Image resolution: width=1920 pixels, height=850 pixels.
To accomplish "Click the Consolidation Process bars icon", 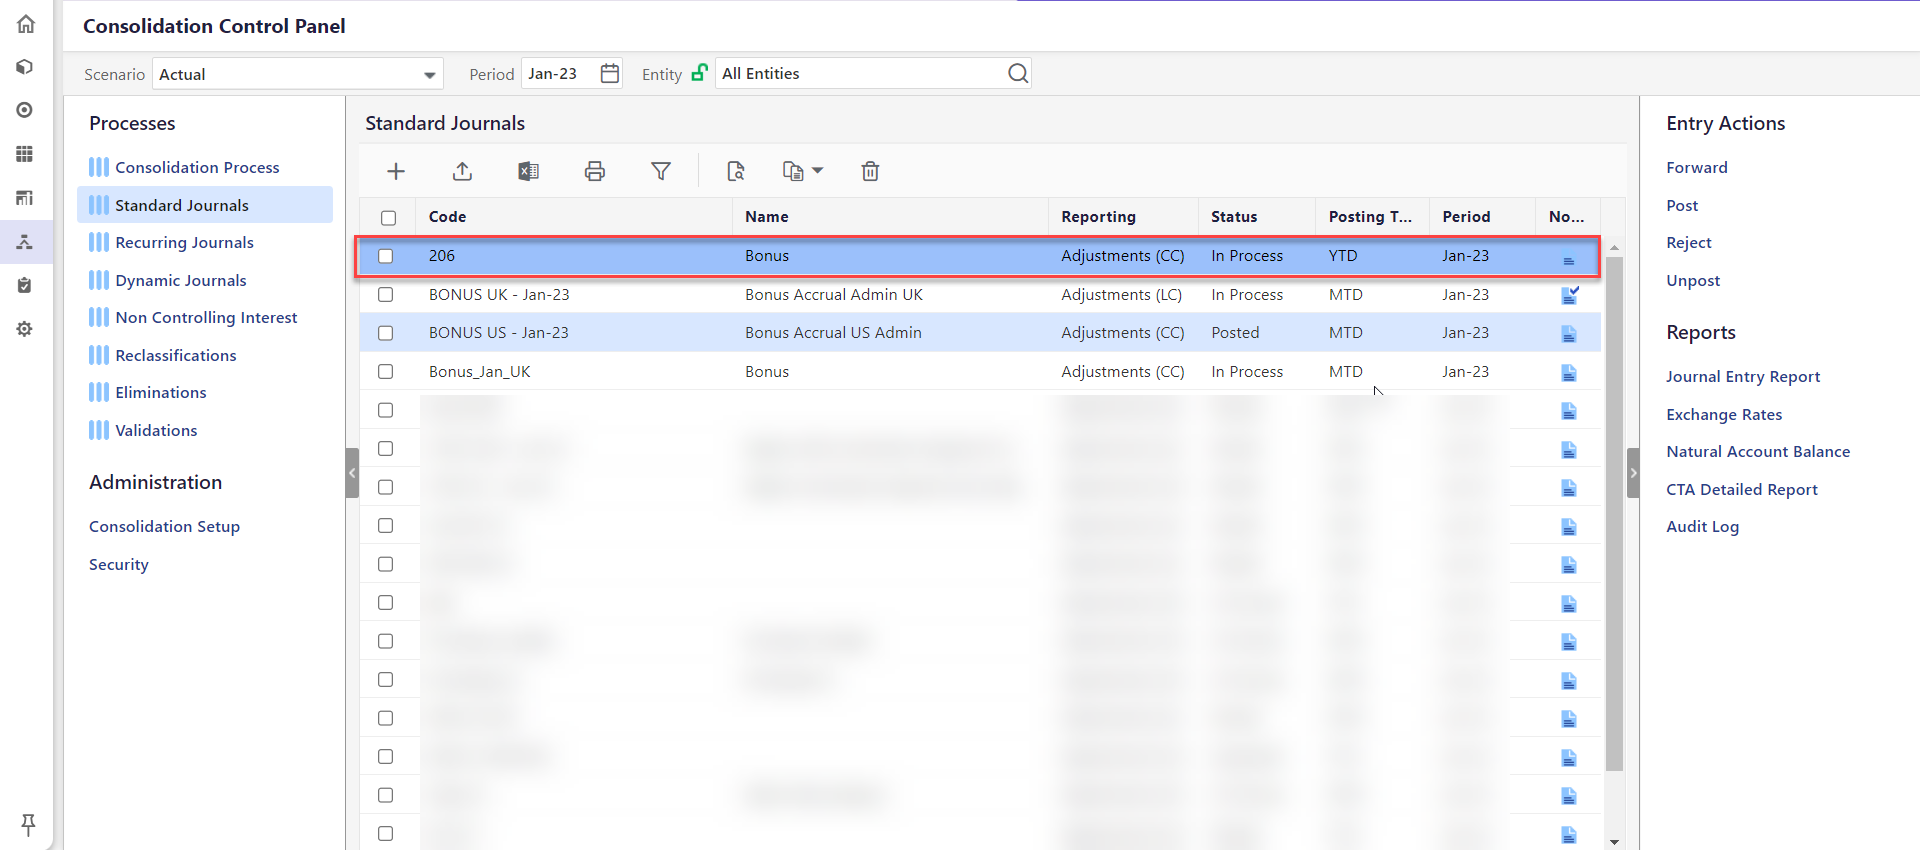I will click(x=99, y=167).
